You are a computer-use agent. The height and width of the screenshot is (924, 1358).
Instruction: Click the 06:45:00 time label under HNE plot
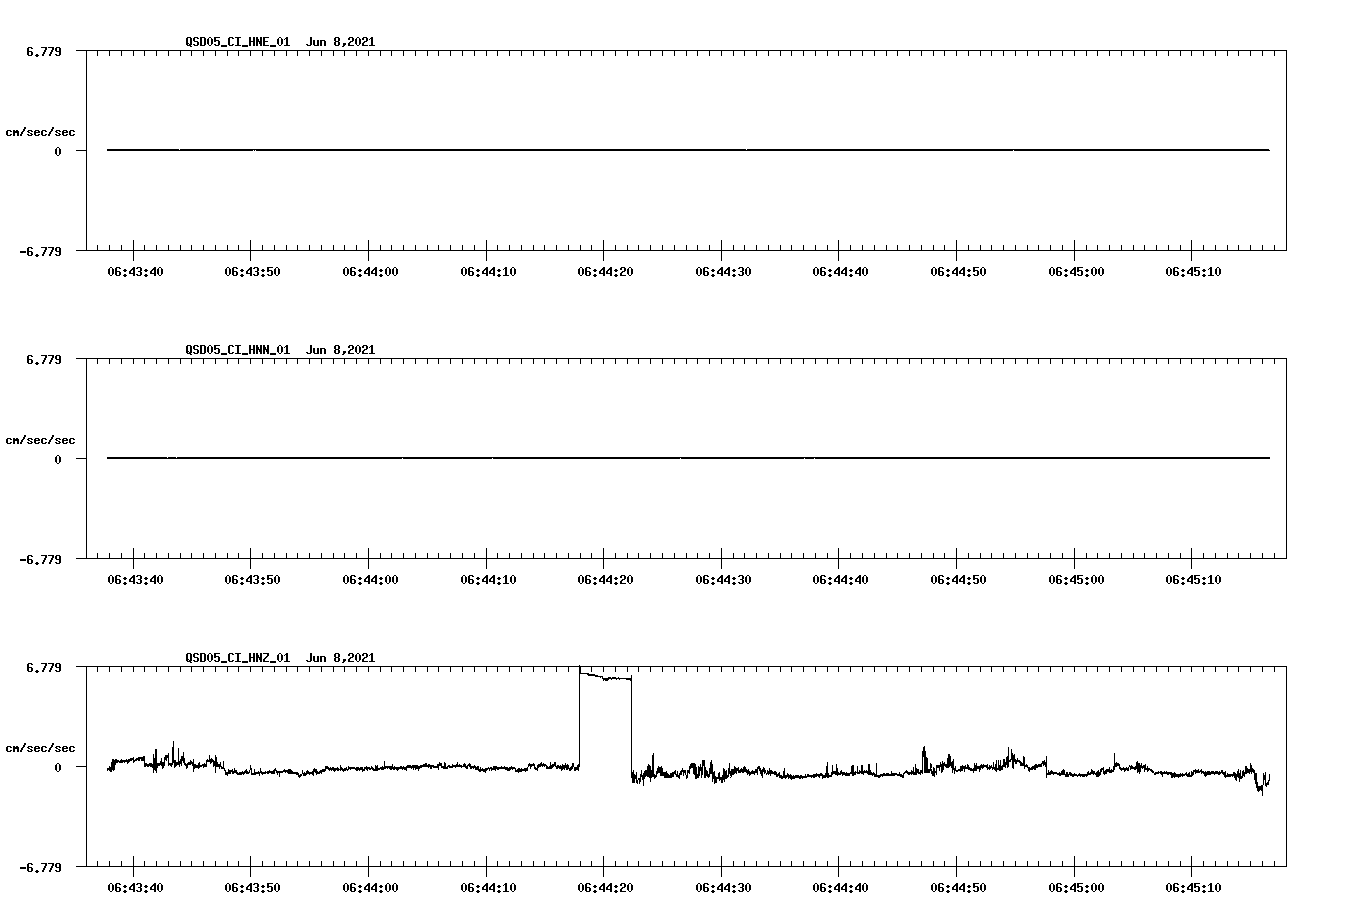point(1076,272)
